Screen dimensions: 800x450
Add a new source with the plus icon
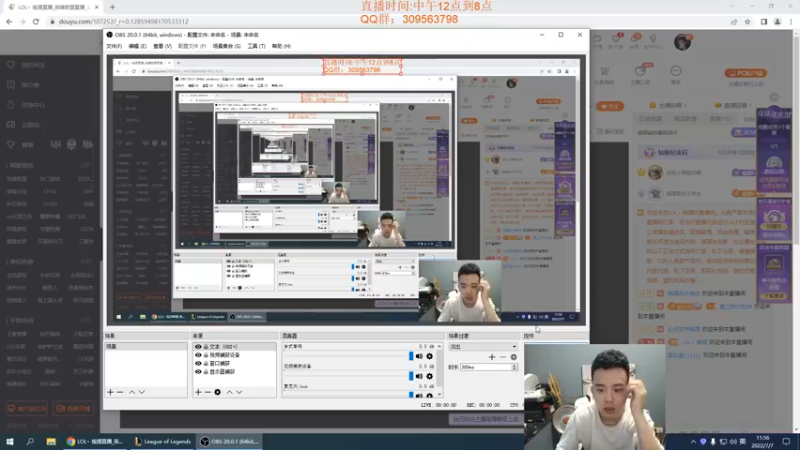[198, 392]
